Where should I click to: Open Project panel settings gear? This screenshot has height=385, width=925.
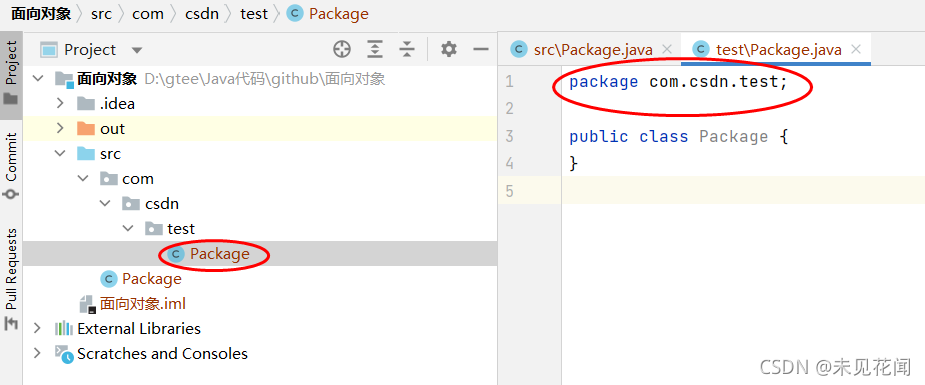tap(449, 50)
